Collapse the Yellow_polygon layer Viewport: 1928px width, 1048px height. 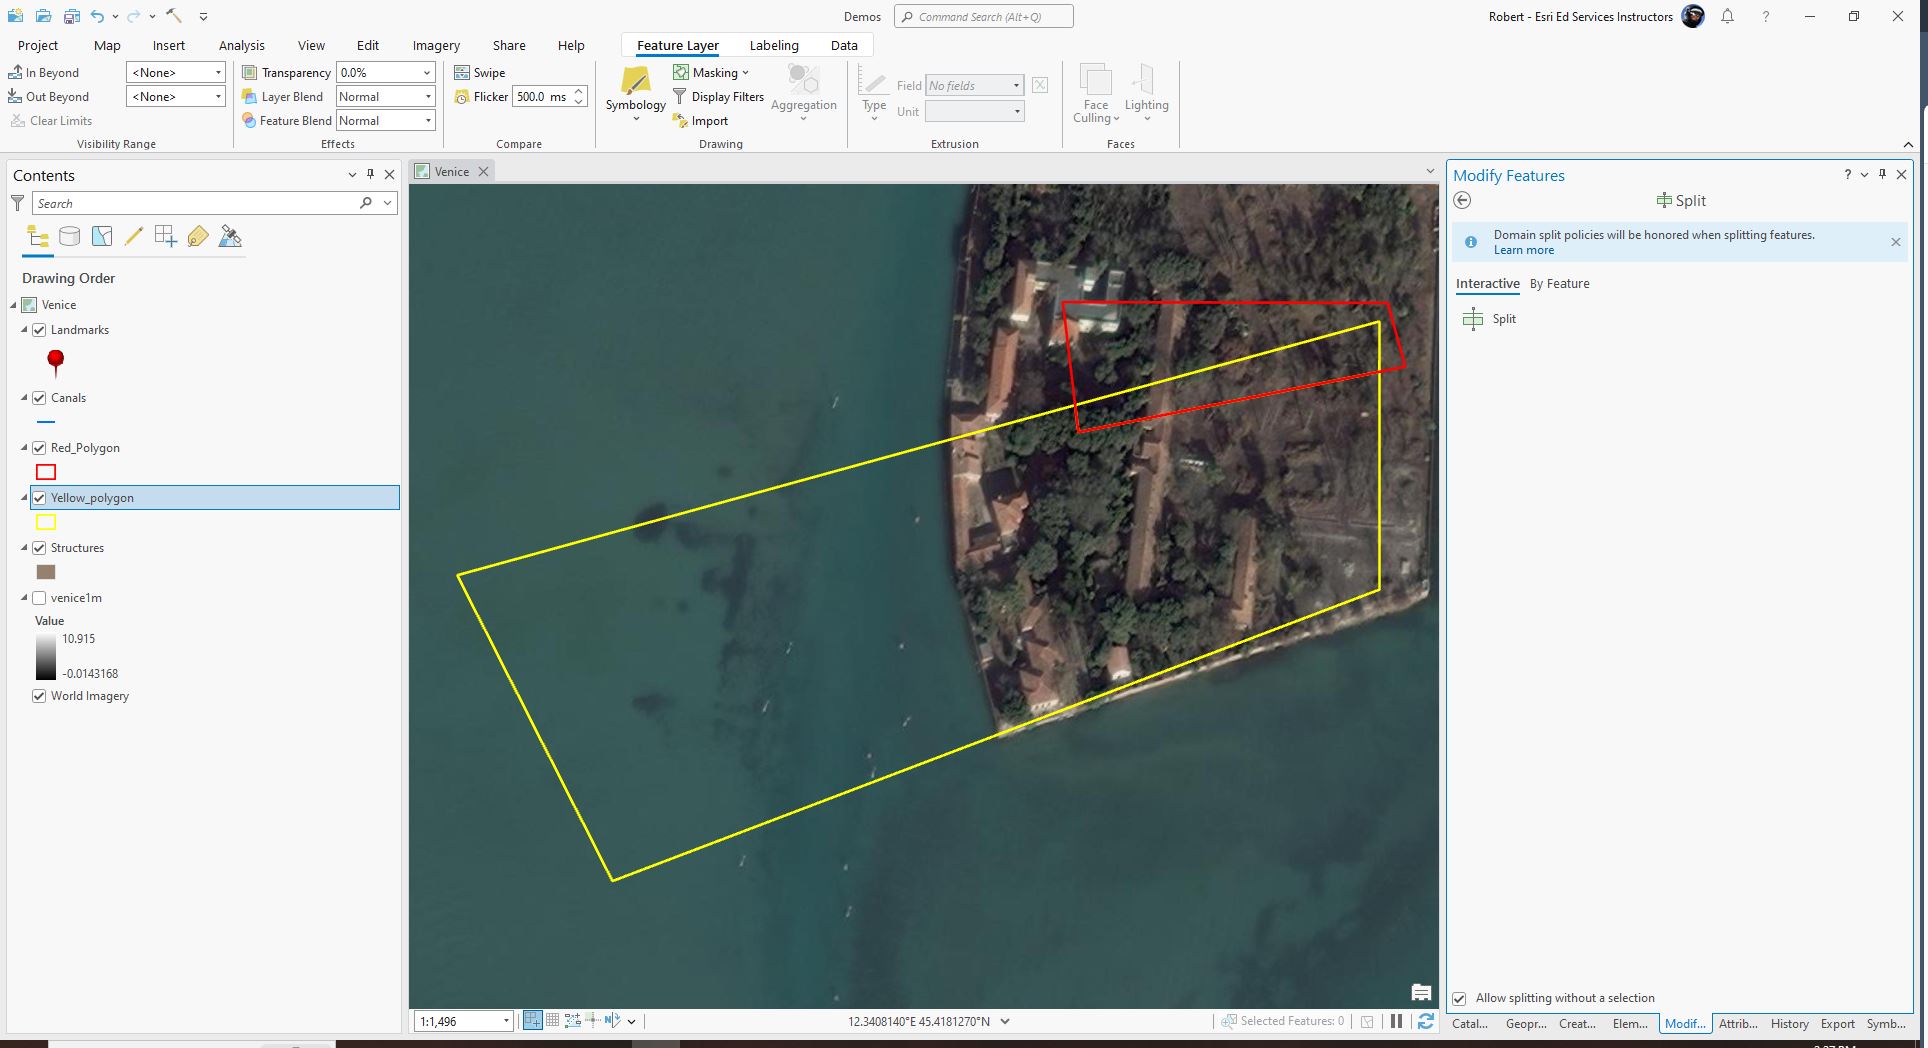(x=24, y=497)
